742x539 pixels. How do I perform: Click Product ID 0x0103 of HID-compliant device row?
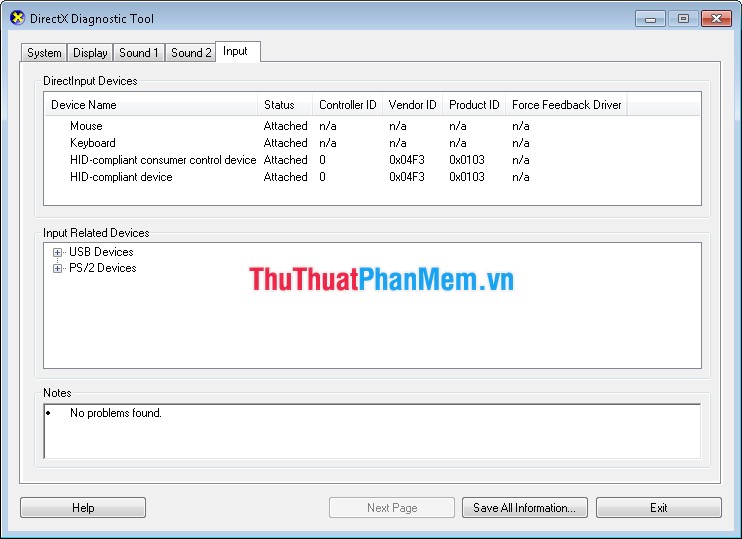click(x=467, y=177)
